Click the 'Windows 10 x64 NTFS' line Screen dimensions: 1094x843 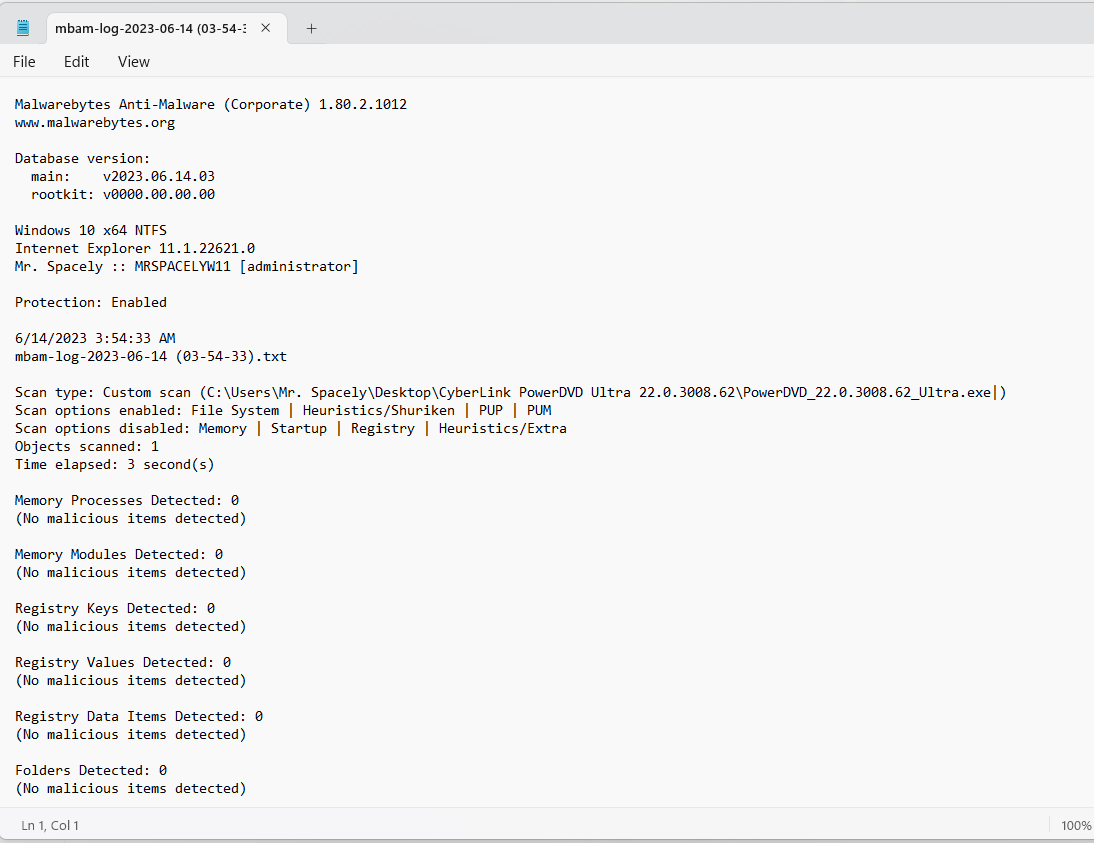tap(91, 230)
